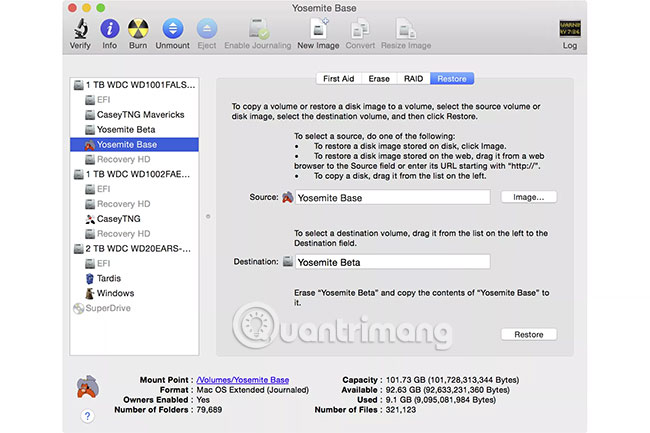Open /Volumes/Yosemite Base mount point link
The width and height of the screenshot is (650, 433).
pyautogui.click(x=243, y=380)
